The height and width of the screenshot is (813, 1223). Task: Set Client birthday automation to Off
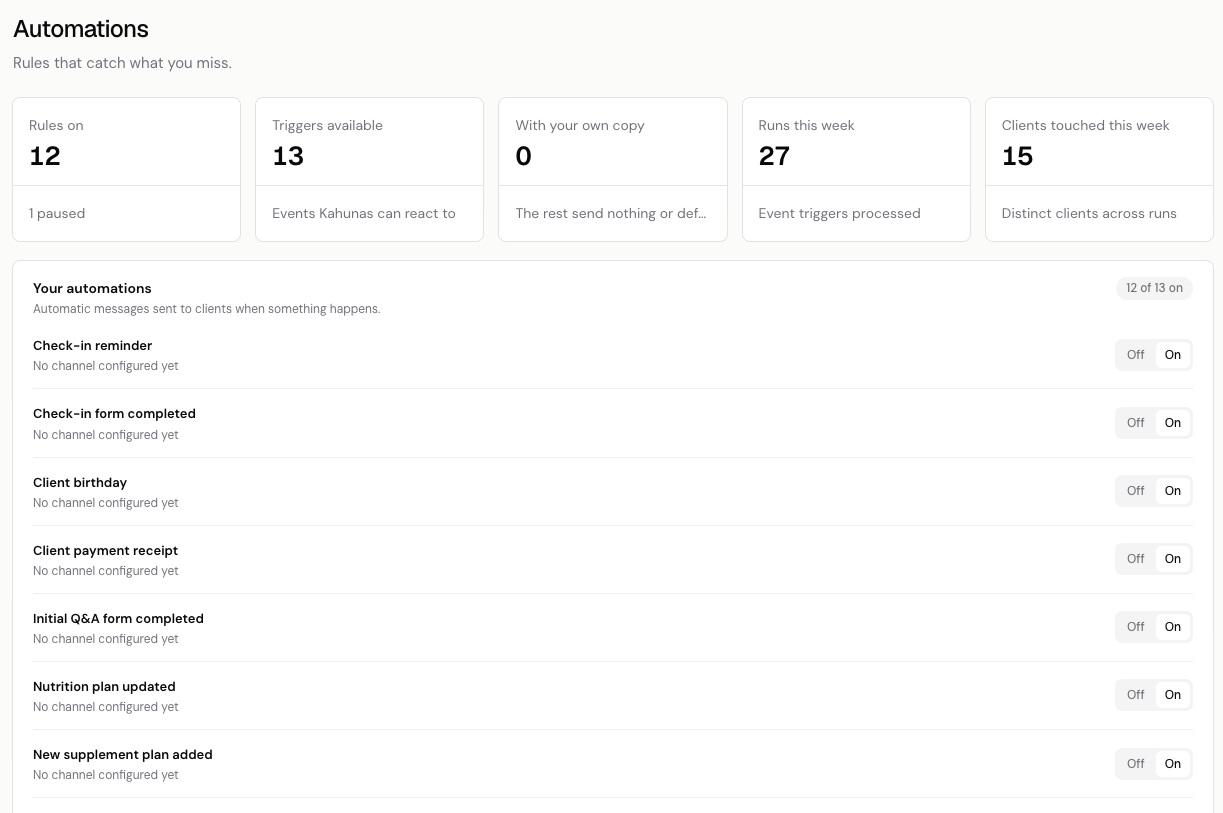1136,491
